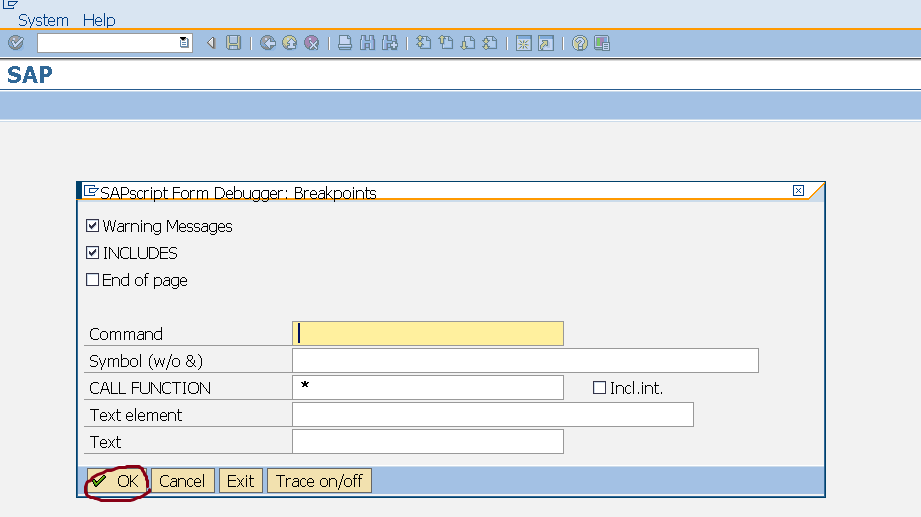Viewport: 921px width, 517px height.
Task: Open the System menu
Action: point(43,20)
